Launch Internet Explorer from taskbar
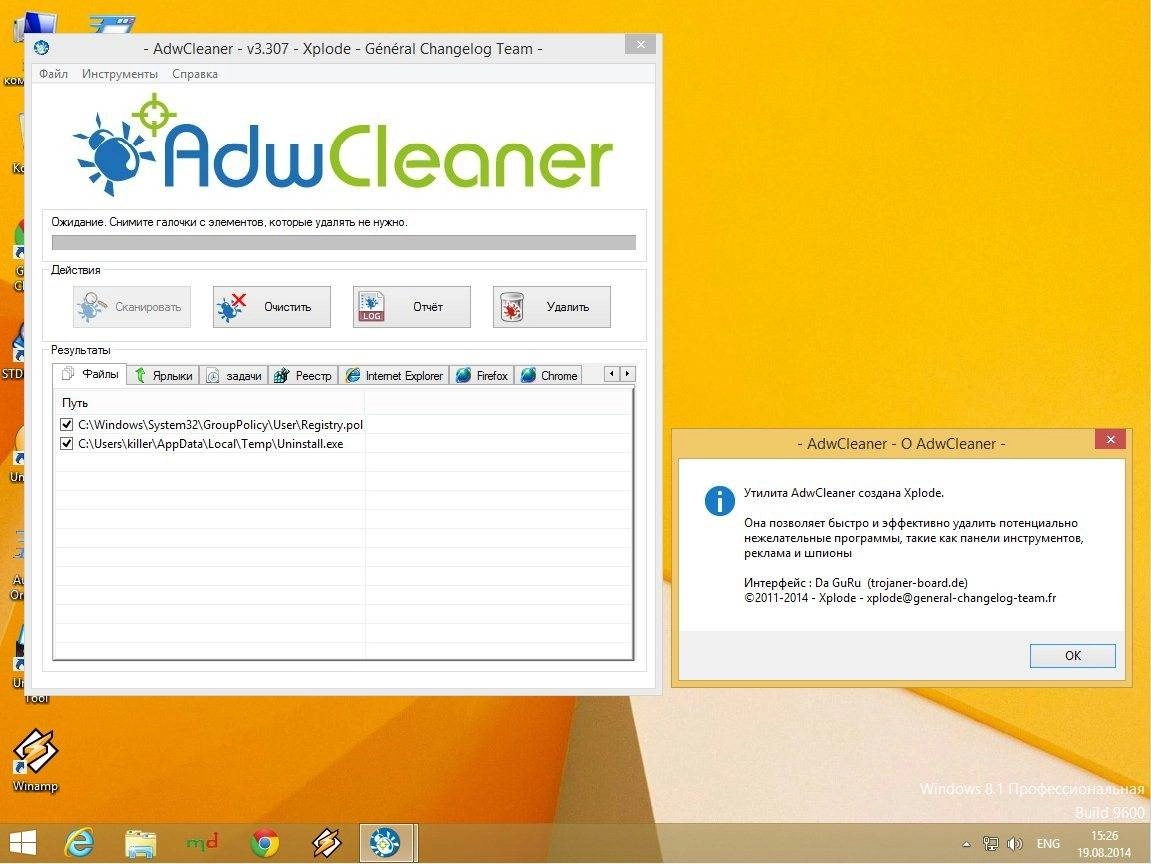This screenshot has height=864, width=1151. pos(79,843)
